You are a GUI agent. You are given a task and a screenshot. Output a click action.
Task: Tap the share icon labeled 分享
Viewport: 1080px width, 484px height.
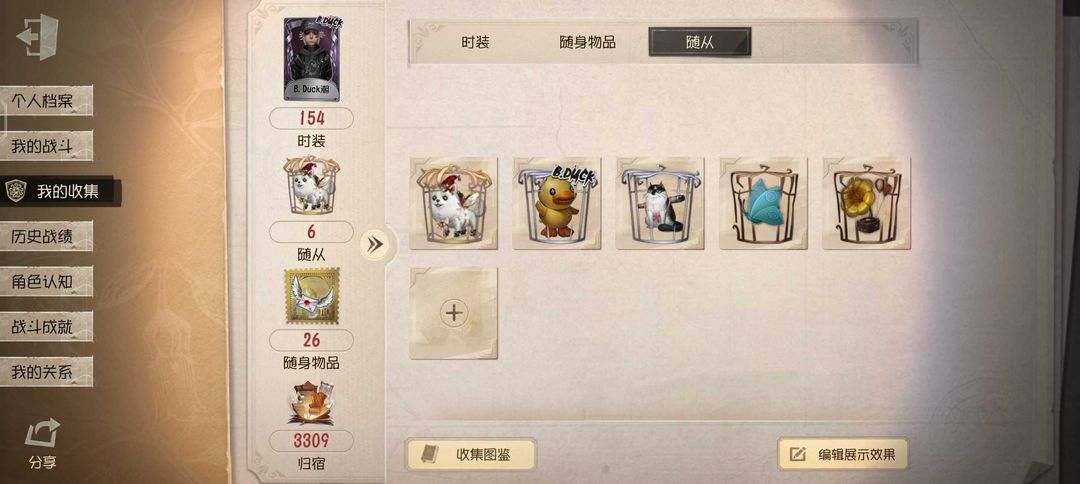(x=42, y=443)
